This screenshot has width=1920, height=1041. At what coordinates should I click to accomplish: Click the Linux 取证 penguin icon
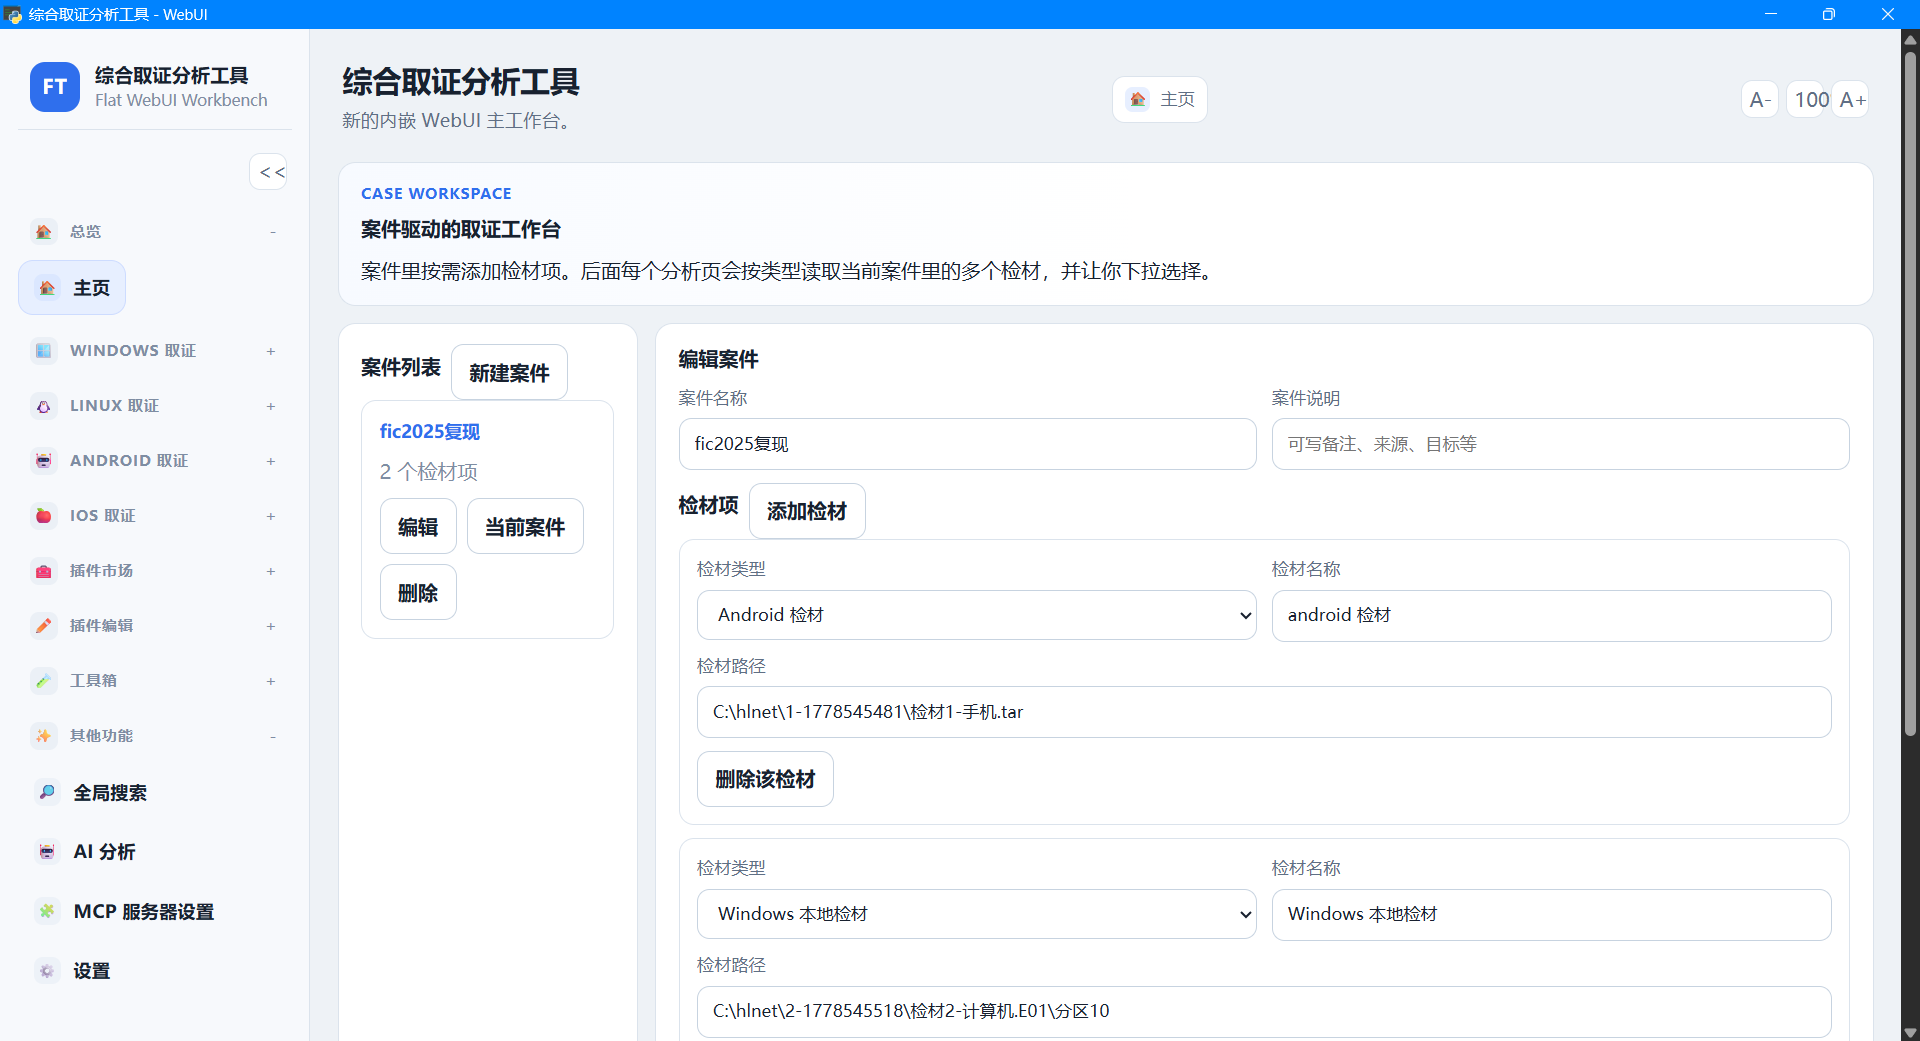click(44, 406)
